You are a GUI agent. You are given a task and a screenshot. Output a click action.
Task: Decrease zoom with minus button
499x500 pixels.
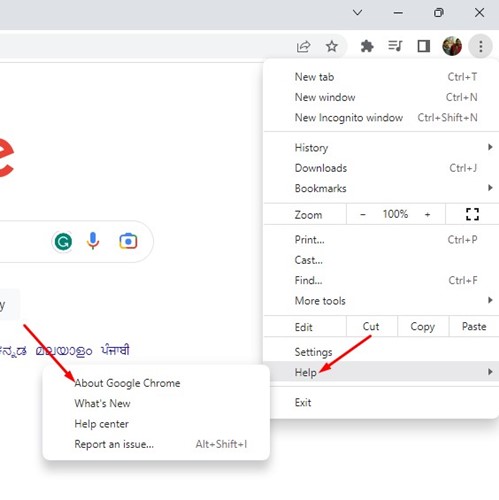(363, 214)
